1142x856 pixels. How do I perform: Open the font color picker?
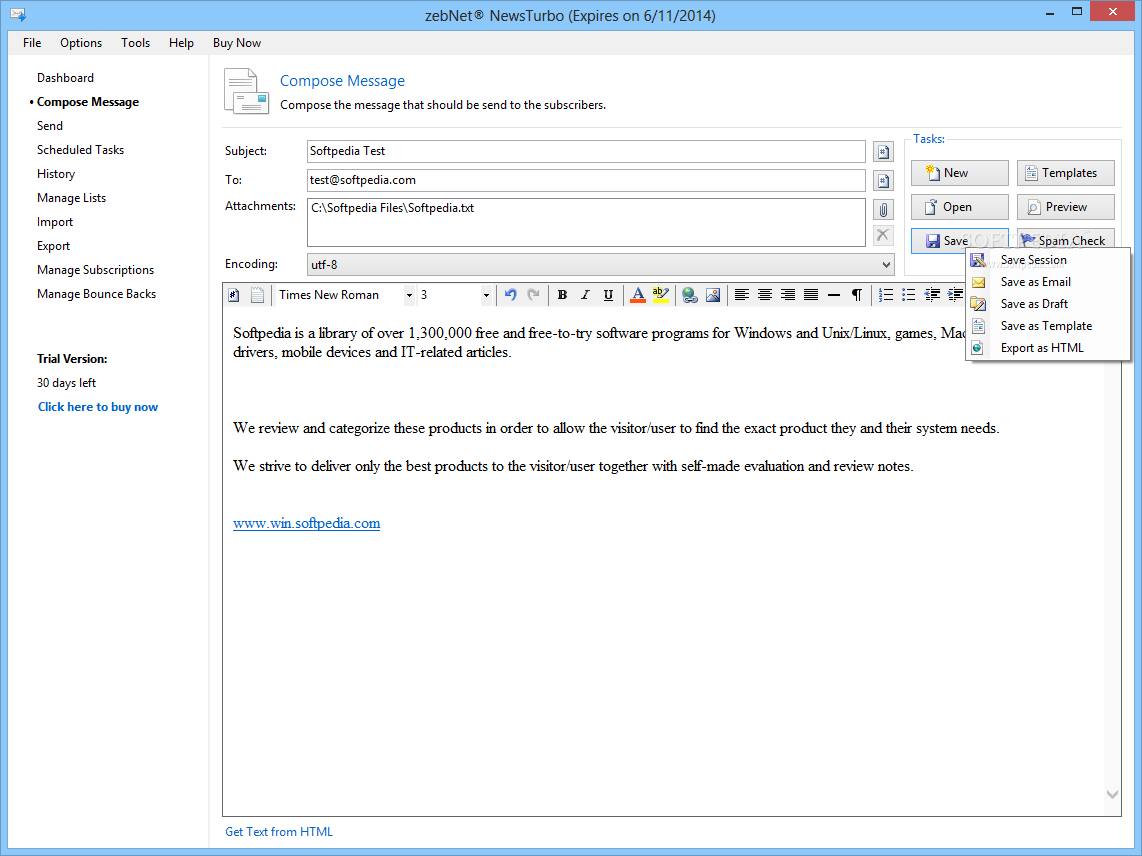click(x=638, y=295)
